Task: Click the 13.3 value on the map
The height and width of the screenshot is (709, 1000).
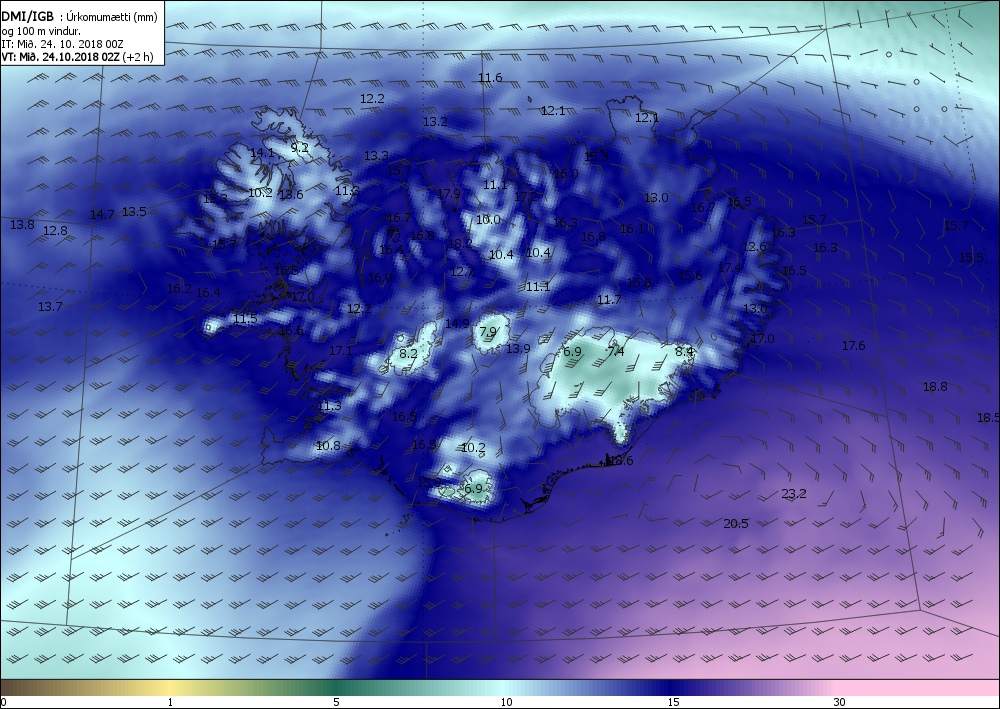Action: 376,156
